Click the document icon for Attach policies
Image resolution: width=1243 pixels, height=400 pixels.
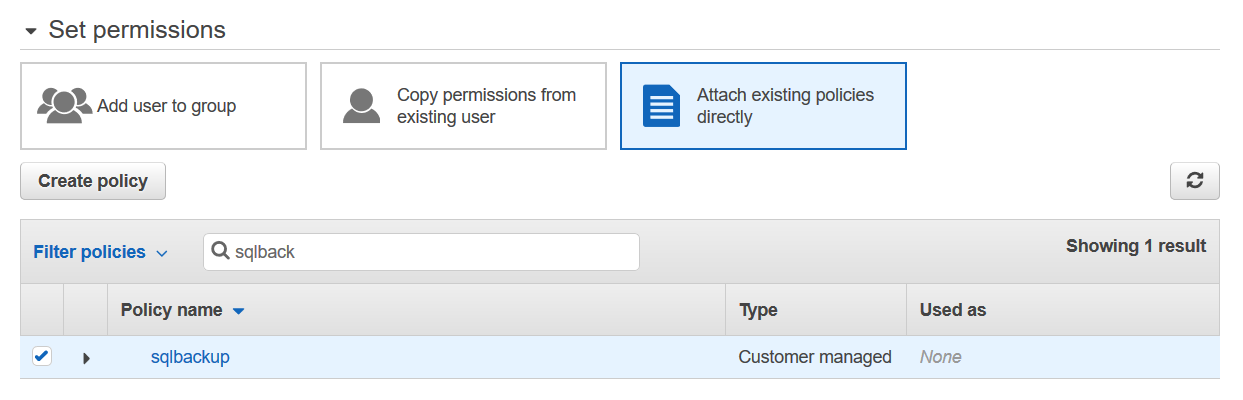click(661, 105)
